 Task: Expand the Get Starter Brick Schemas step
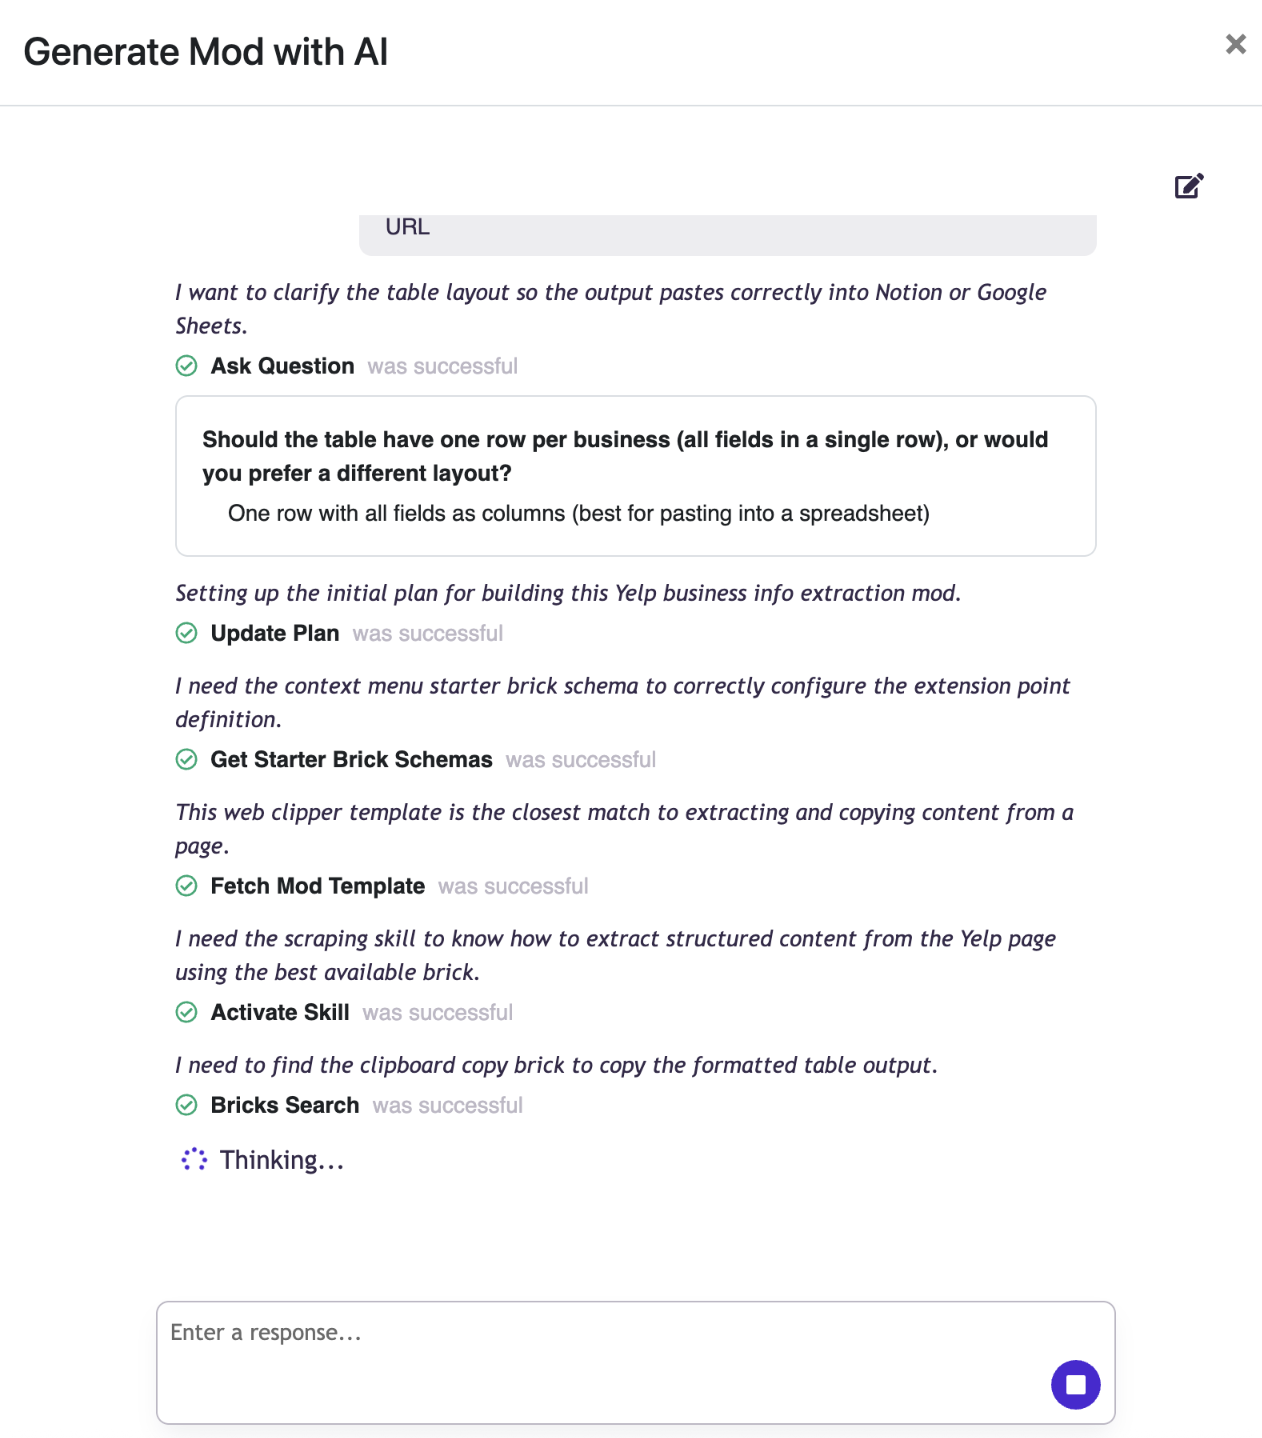tap(351, 759)
